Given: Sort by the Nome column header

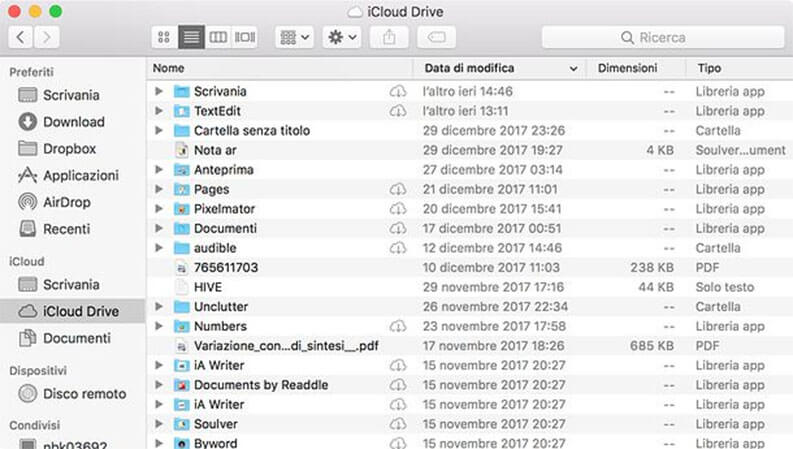Looking at the screenshot, I should [x=168, y=68].
